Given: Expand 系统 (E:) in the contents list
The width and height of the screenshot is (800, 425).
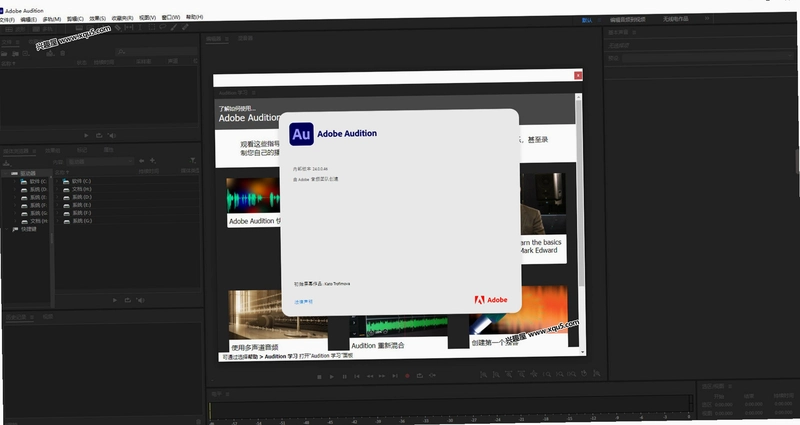Looking at the screenshot, I should (58, 205).
